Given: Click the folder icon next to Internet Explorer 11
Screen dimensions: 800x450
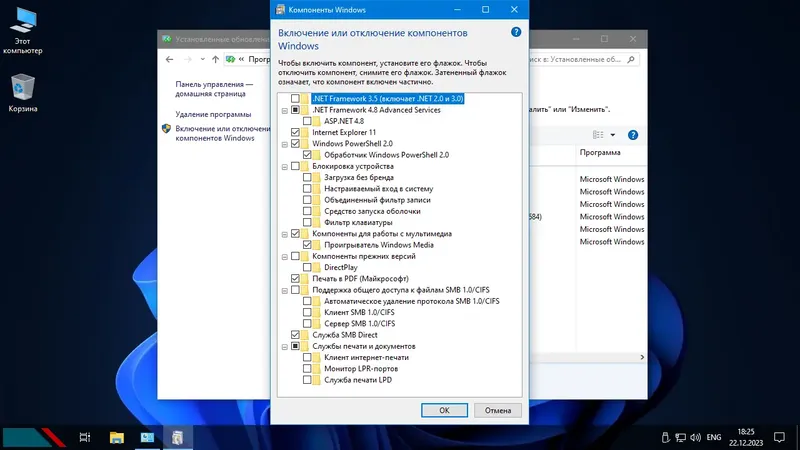Looking at the screenshot, I should pyautogui.click(x=305, y=132).
